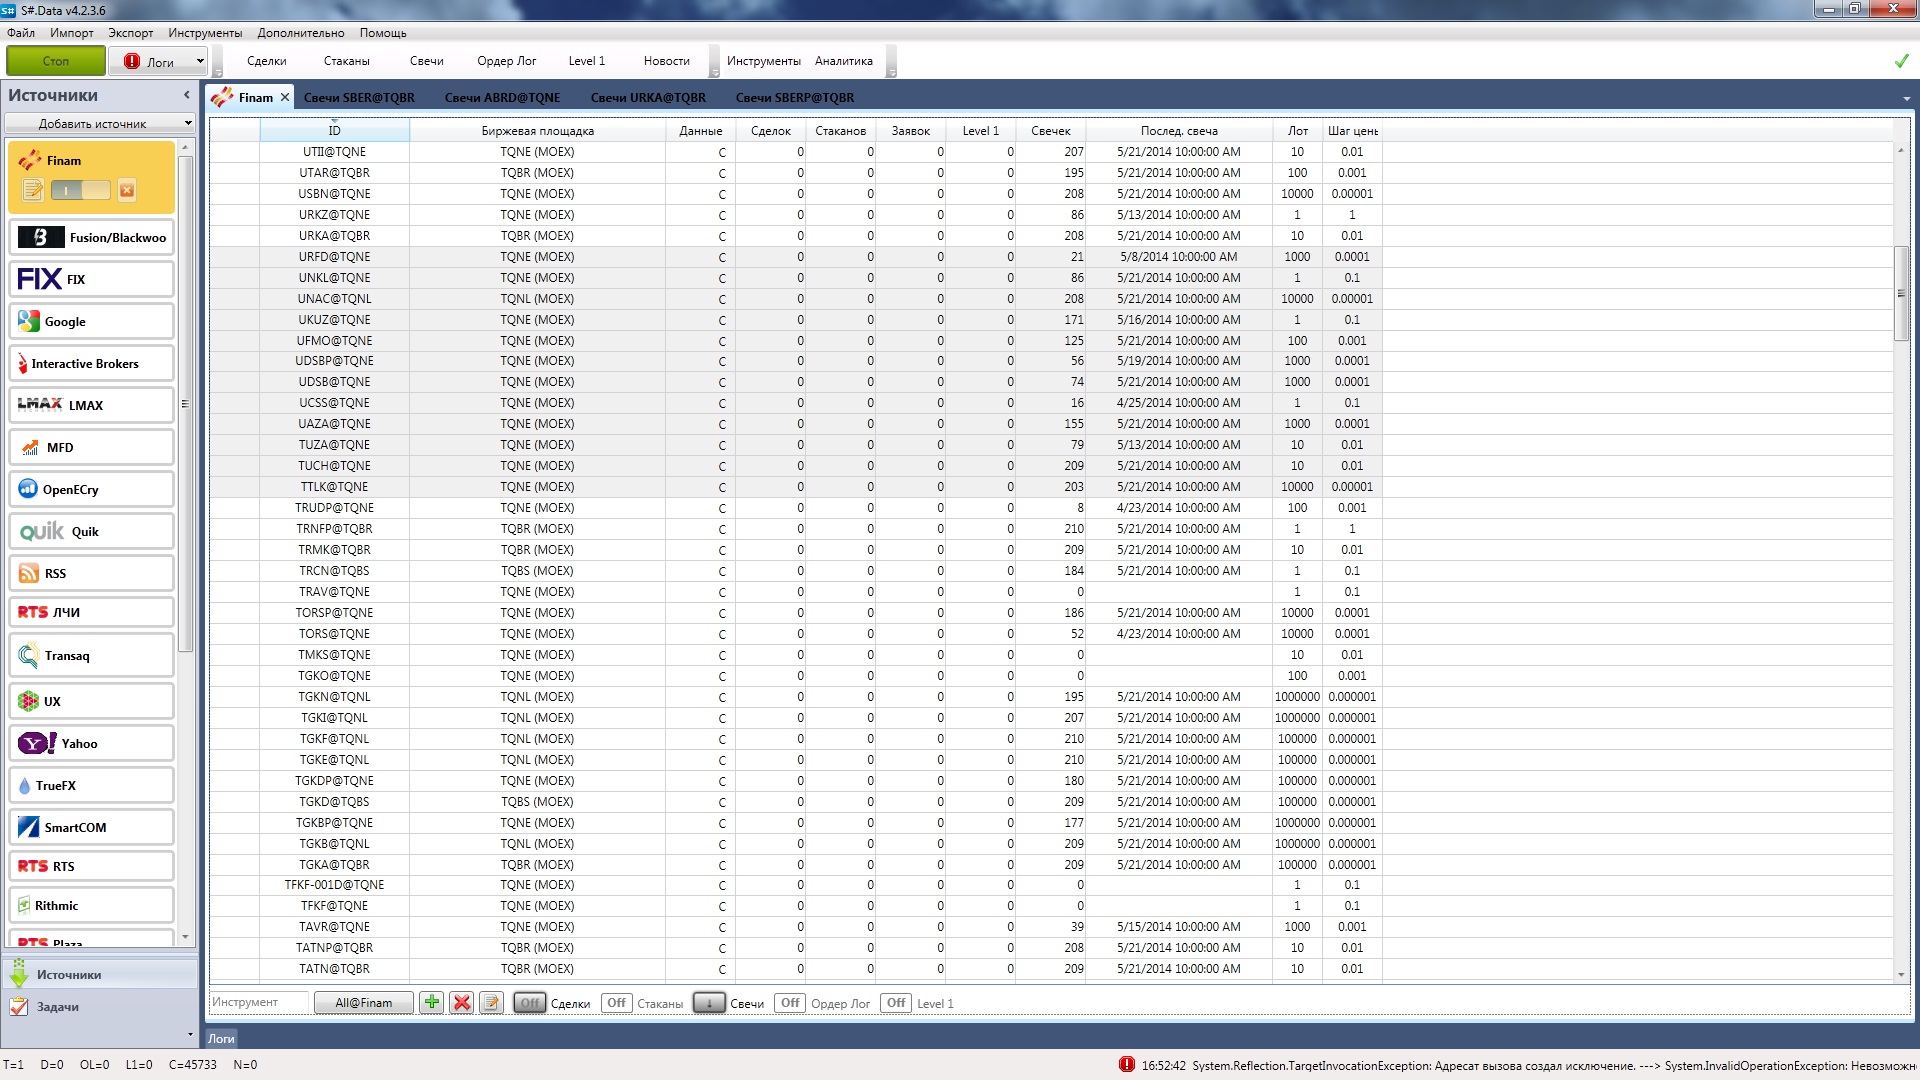Image resolution: width=1920 pixels, height=1080 pixels.
Task: Select the RTS ЛЧИ source
Action: 92,613
